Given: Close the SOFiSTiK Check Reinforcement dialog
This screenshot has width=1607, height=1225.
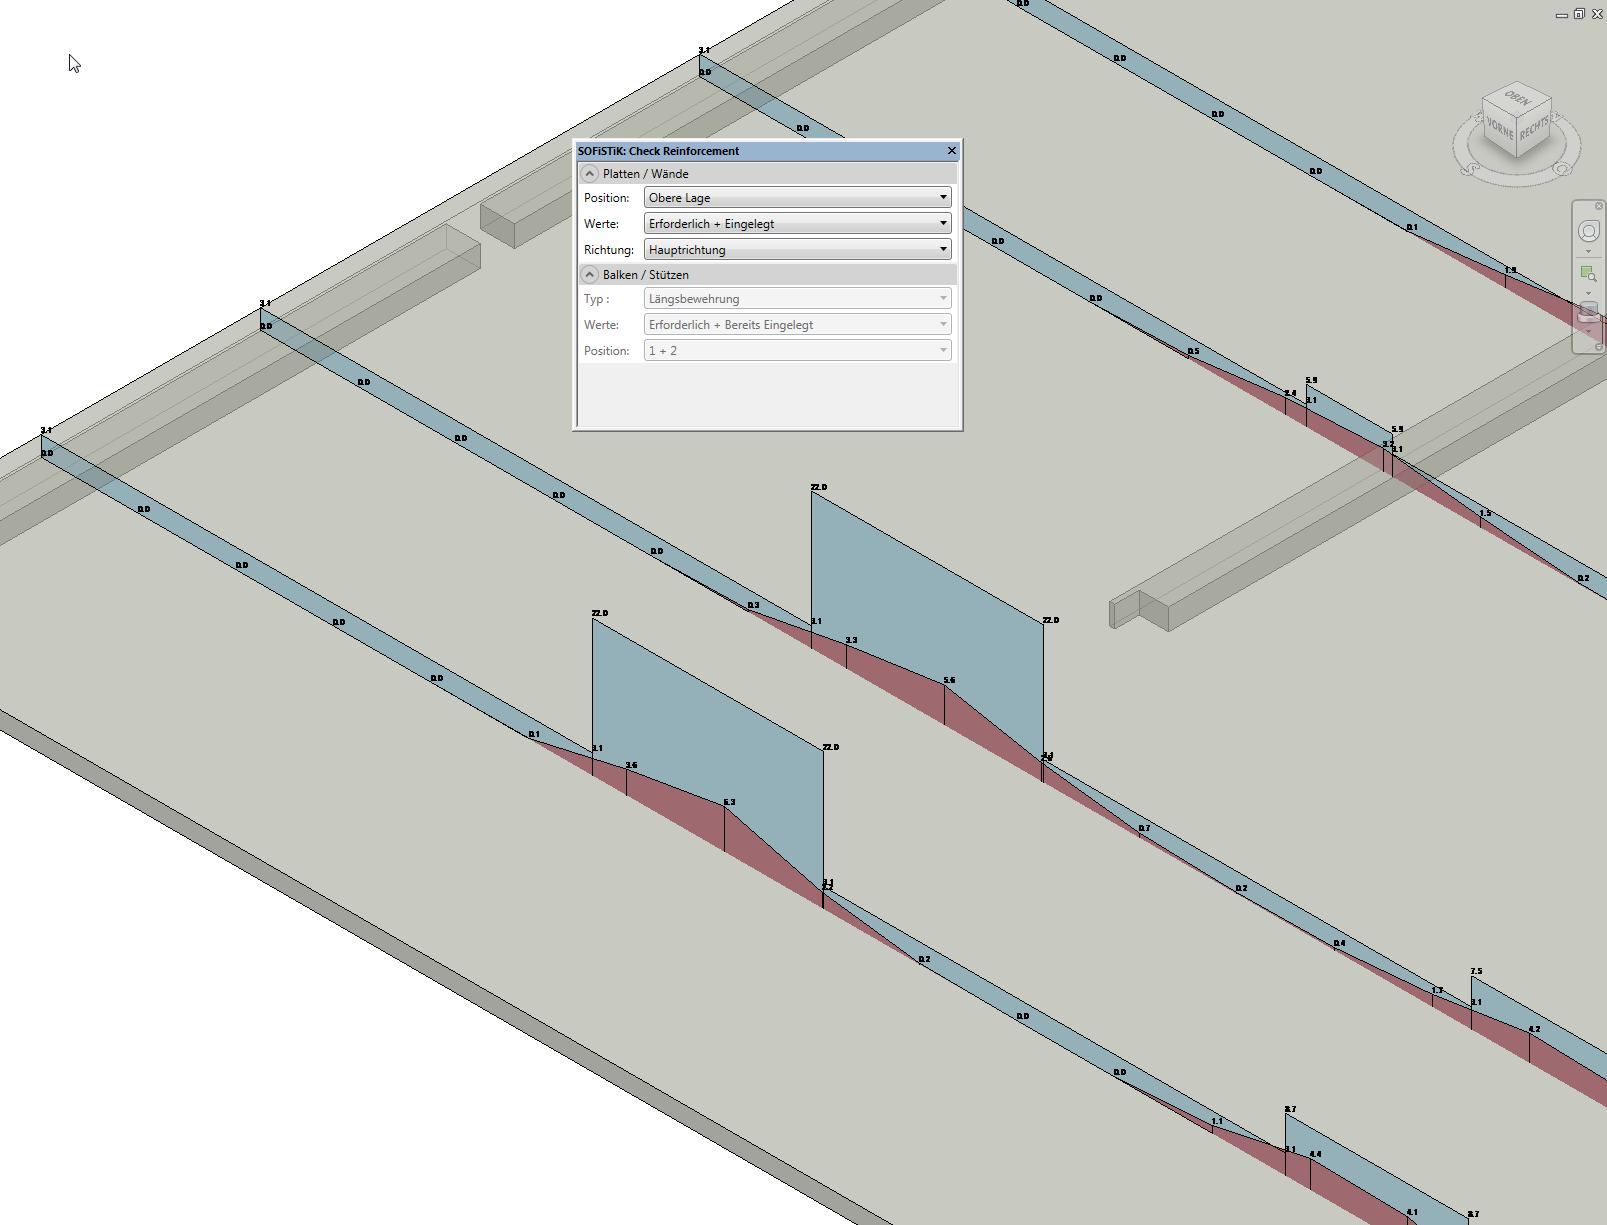Looking at the screenshot, I should click(x=952, y=151).
